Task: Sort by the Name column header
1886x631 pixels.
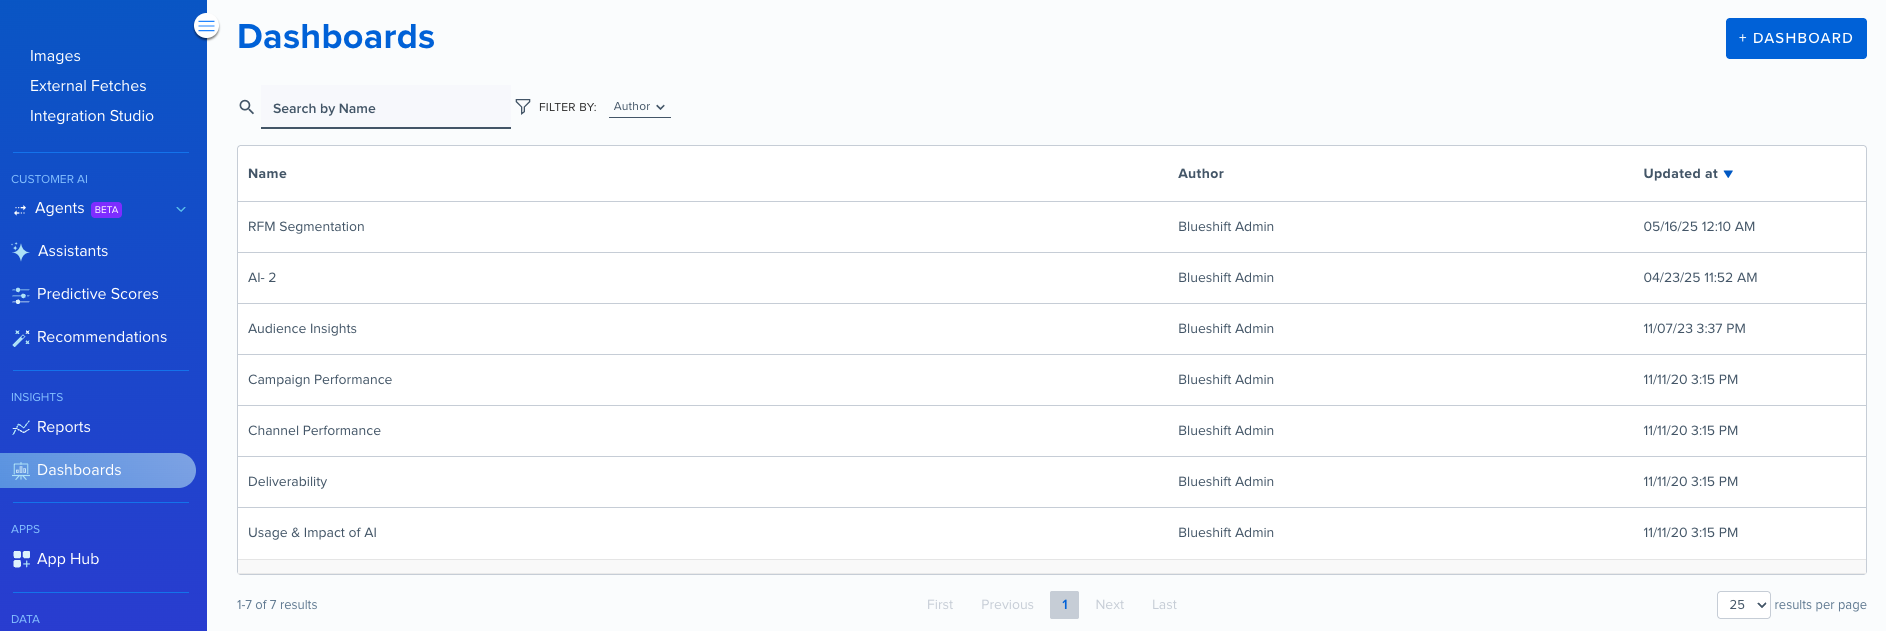Action: [x=267, y=174]
